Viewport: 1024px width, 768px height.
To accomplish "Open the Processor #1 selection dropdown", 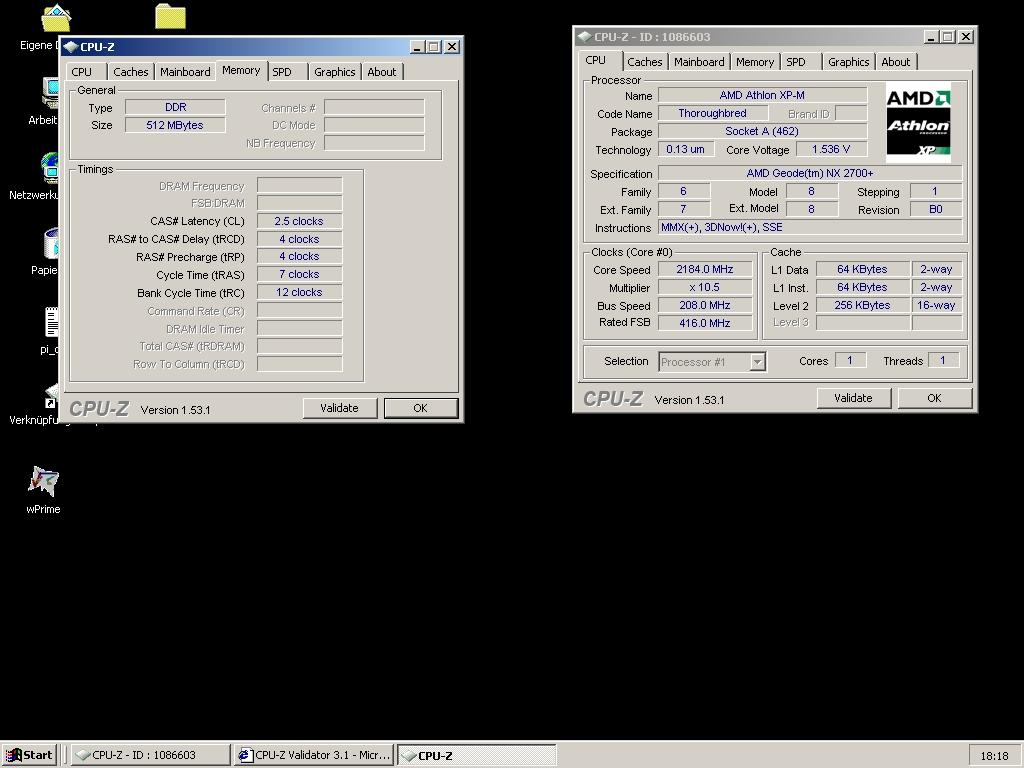I will (757, 362).
